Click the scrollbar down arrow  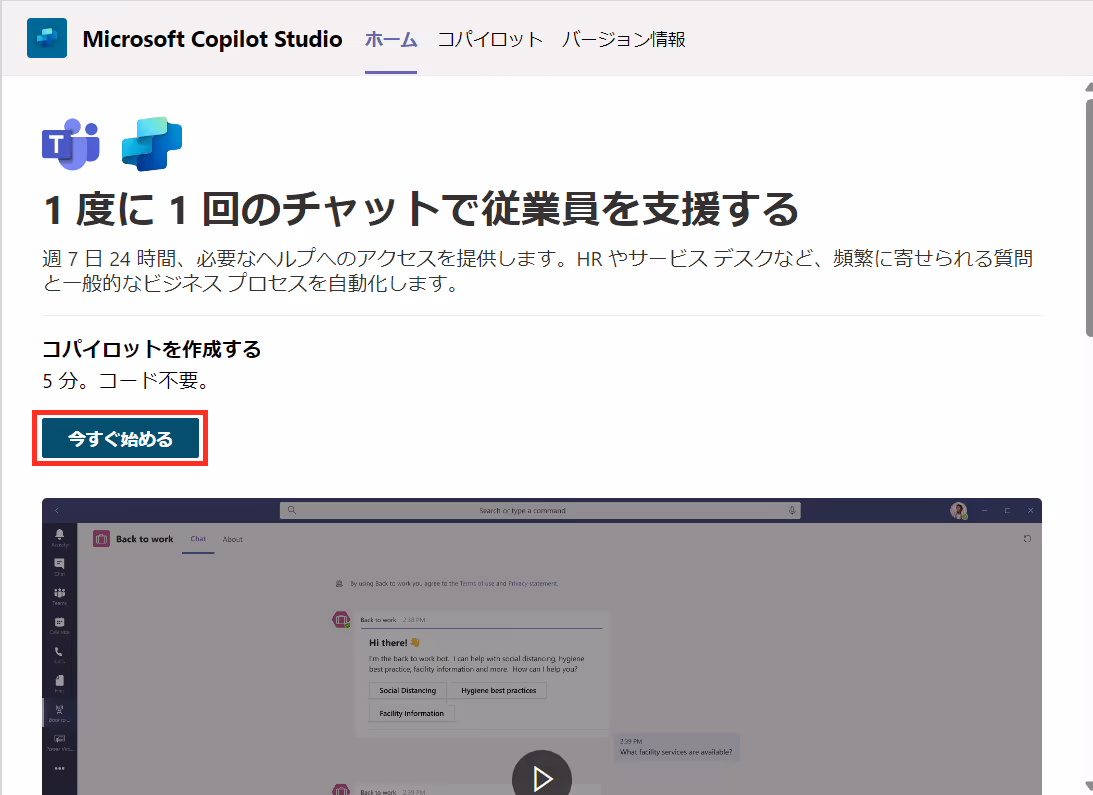1089,787
